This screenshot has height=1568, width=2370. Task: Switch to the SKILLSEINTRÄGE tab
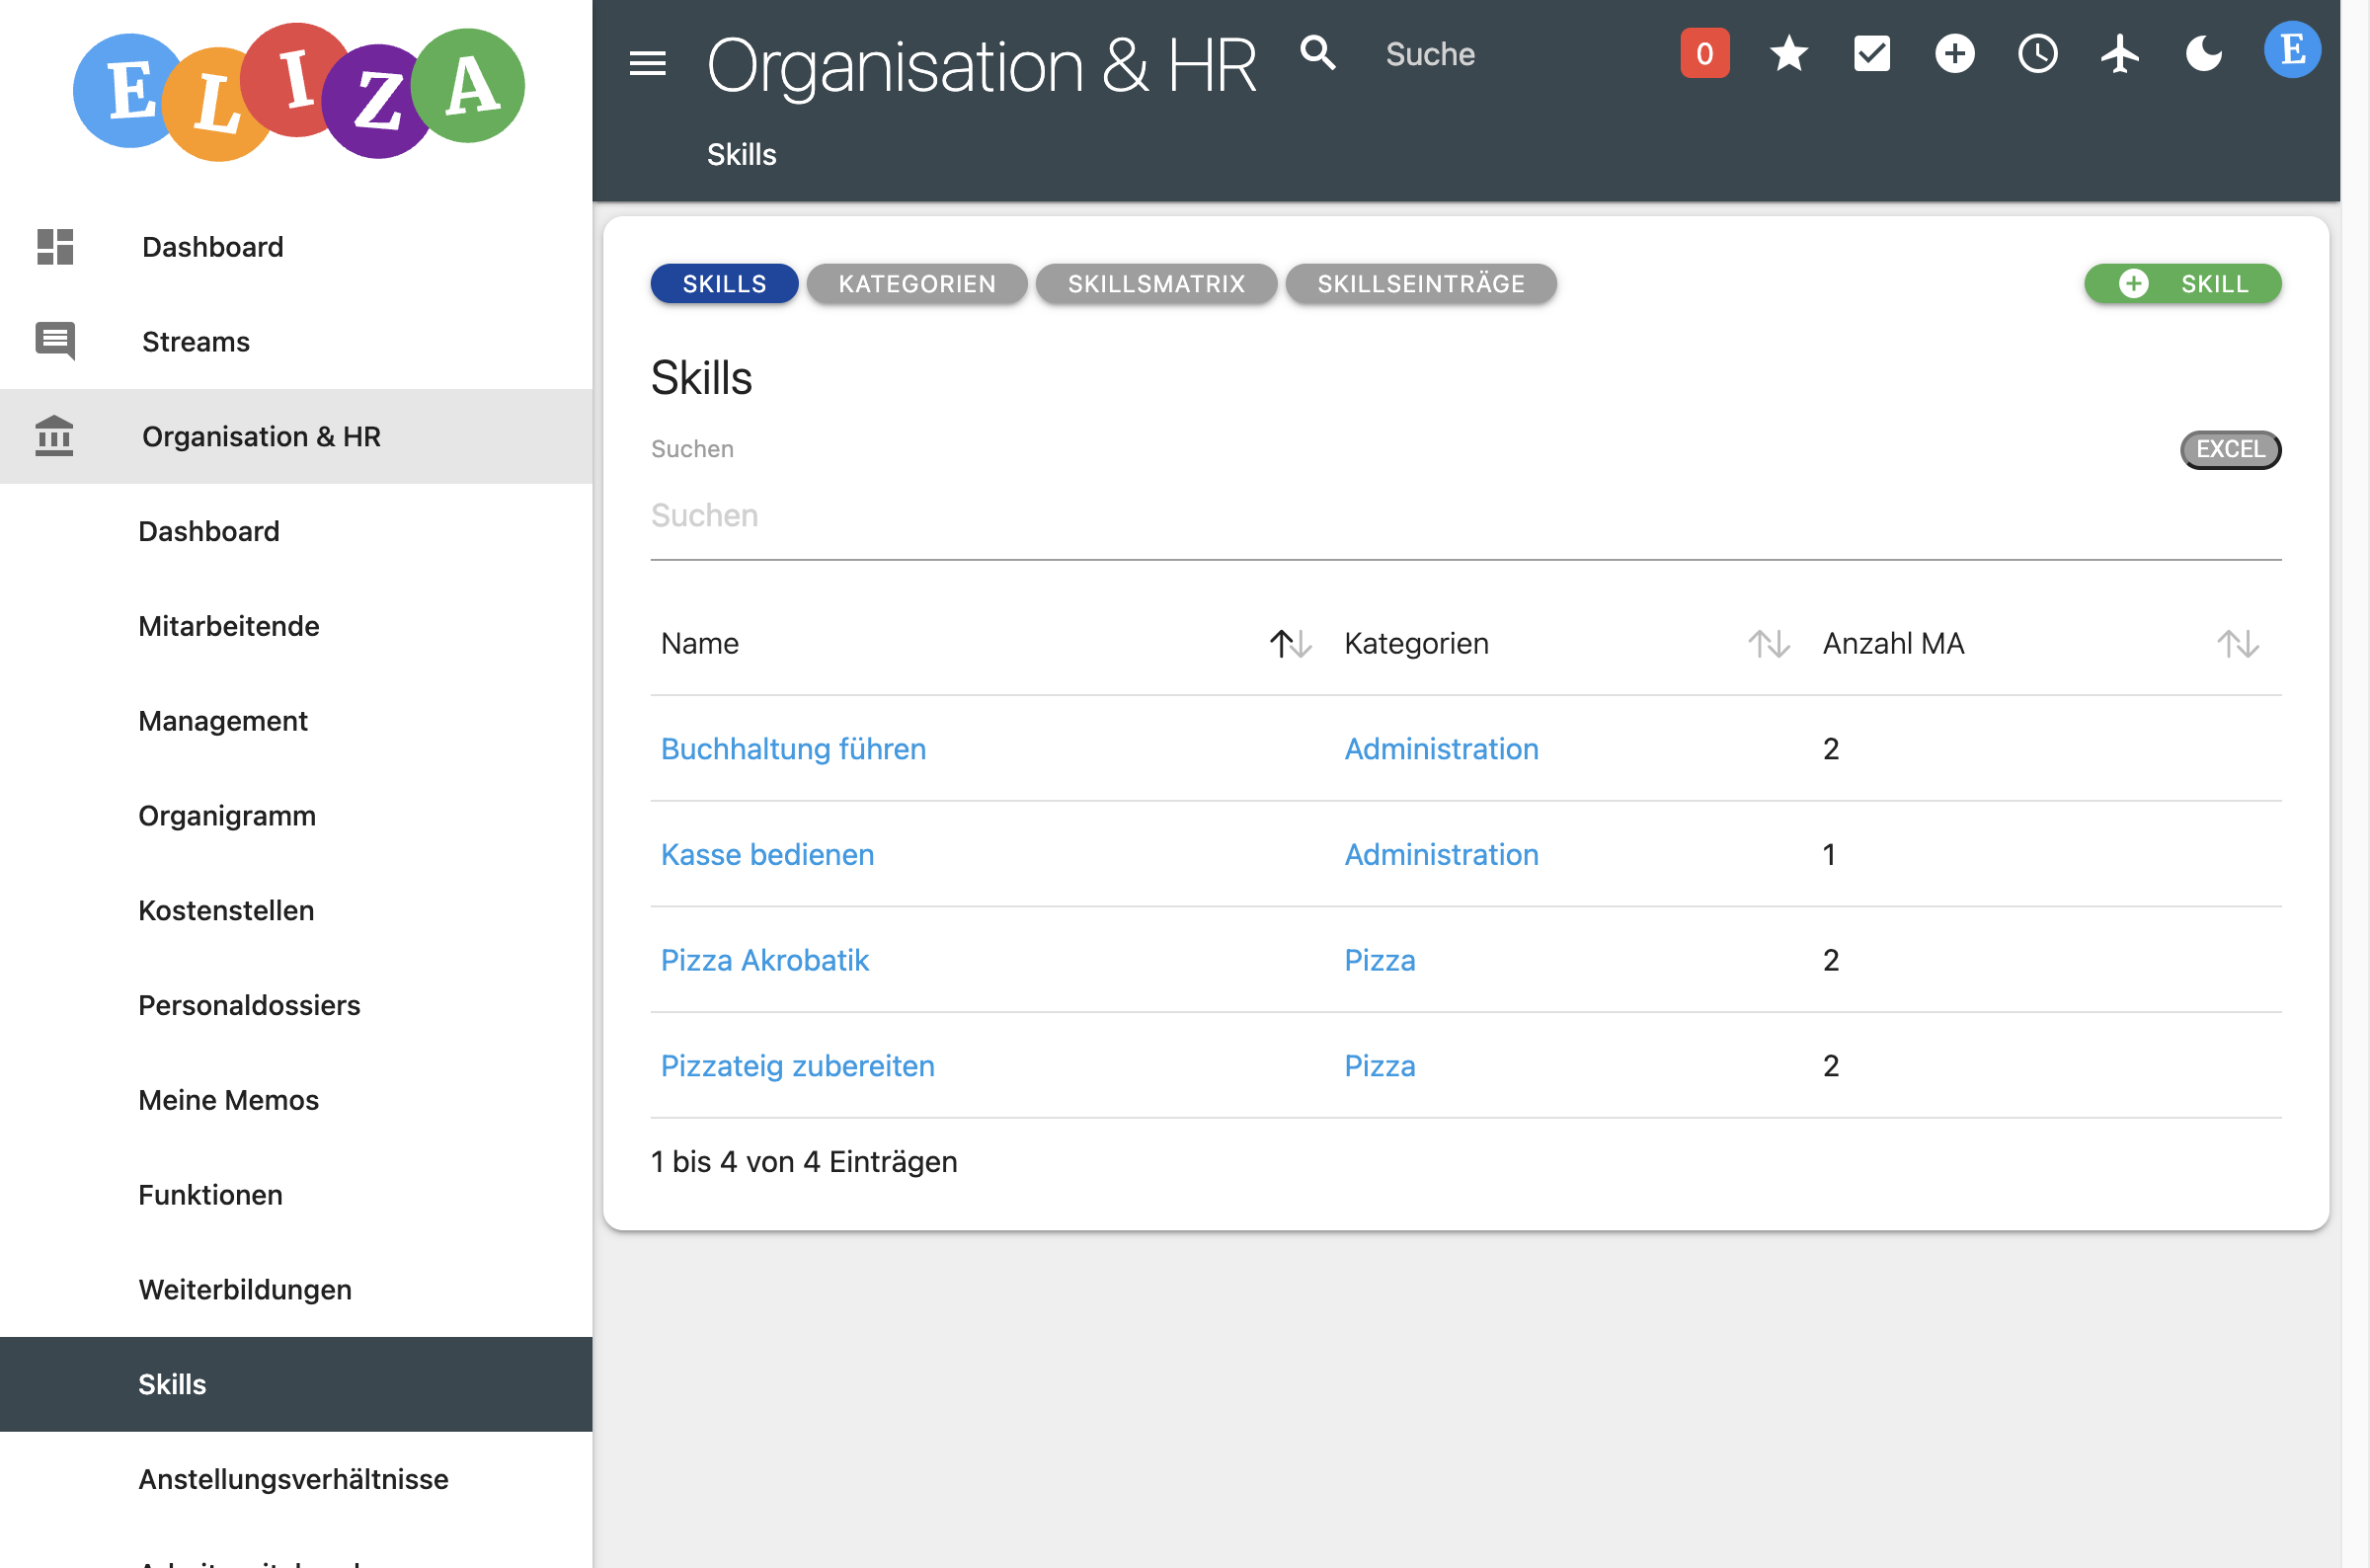tap(1421, 284)
